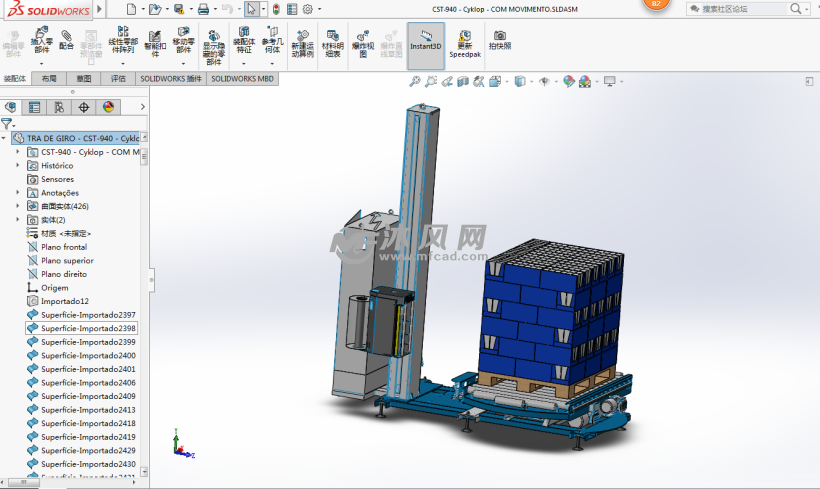This screenshot has height=489, width=820.
Task: Click the Open file folder icon
Action: point(154,9)
